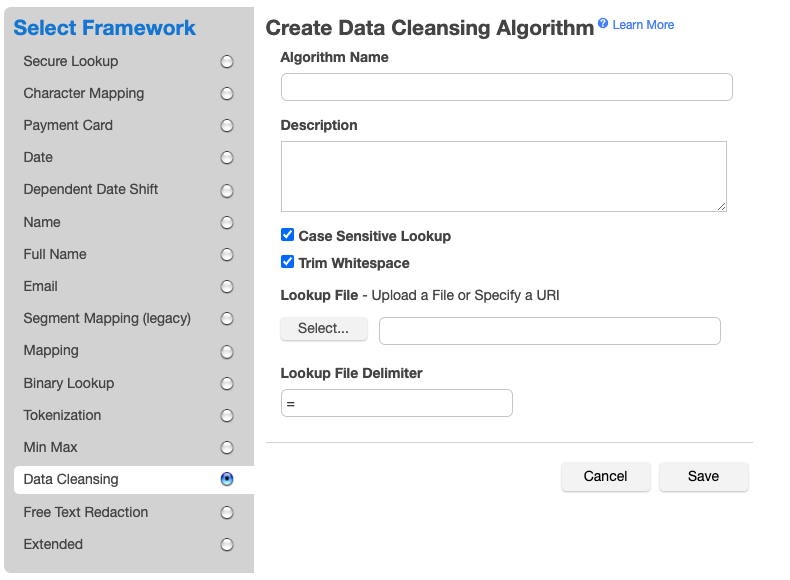Uncheck Case Sensitive Lookup checkbox
The height and width of the screenshot is (580, 790).
coord(288,235)
